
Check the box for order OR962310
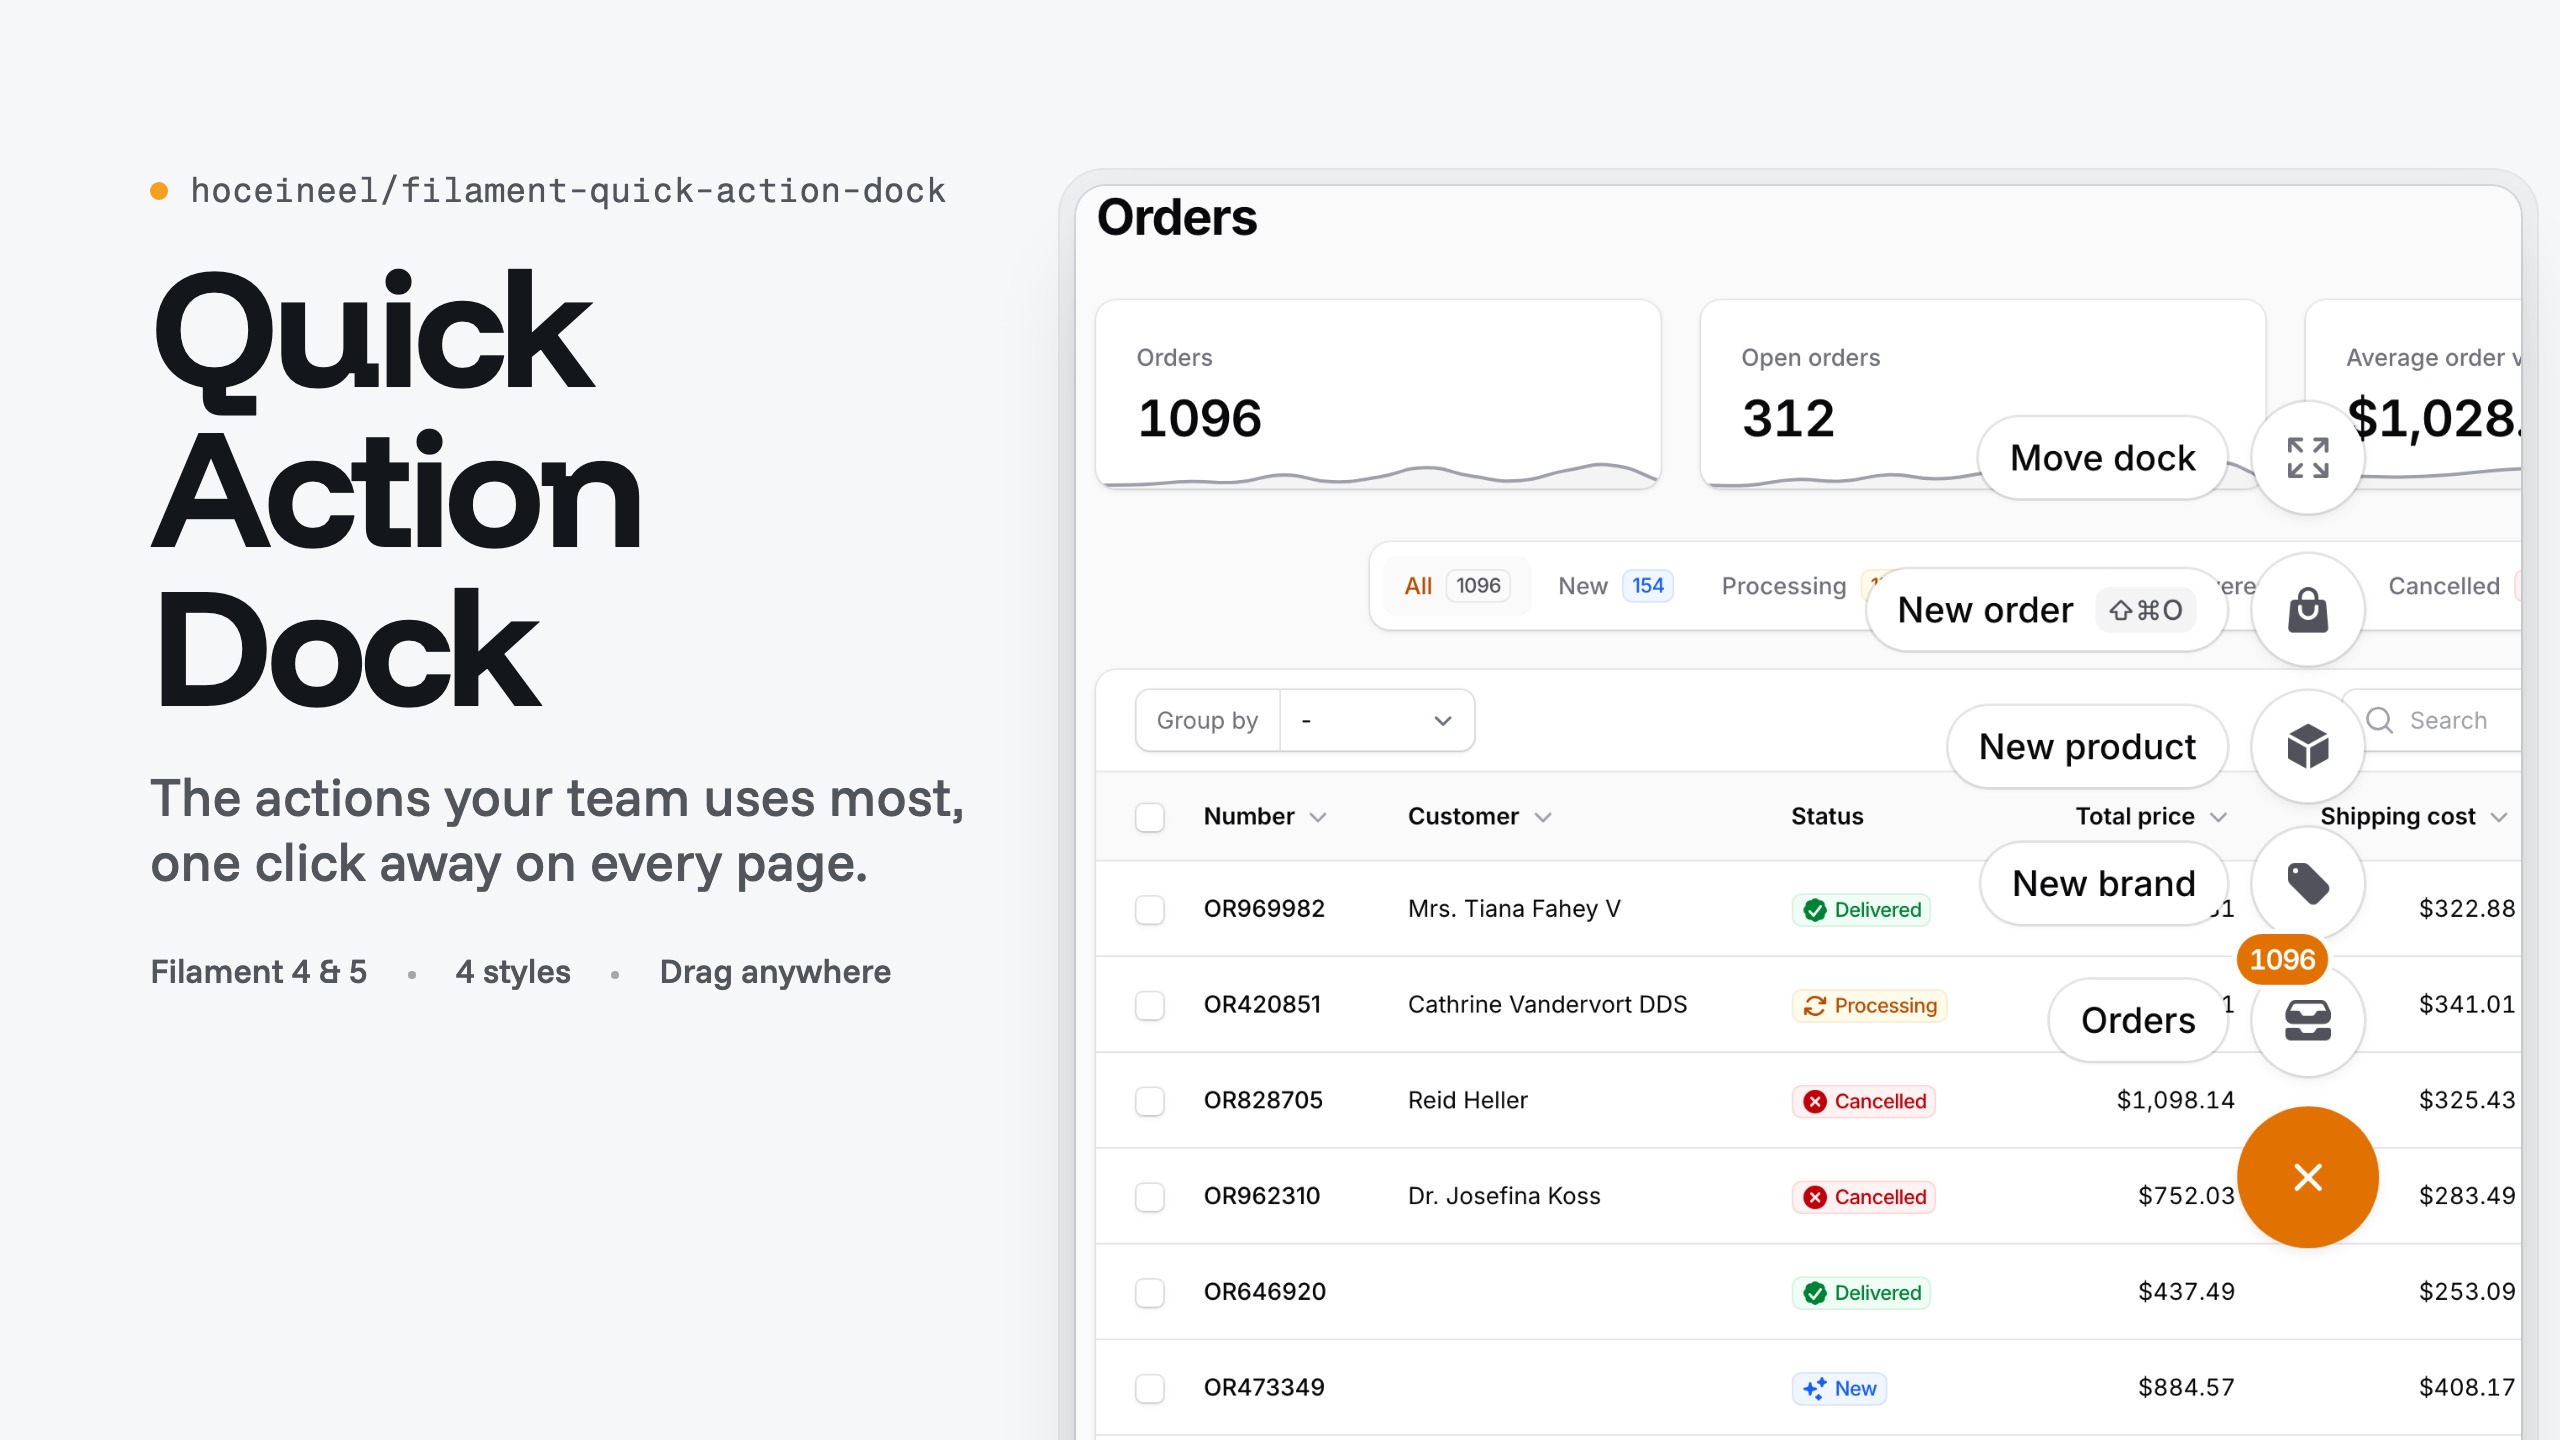click(x=1150, y=1197)
